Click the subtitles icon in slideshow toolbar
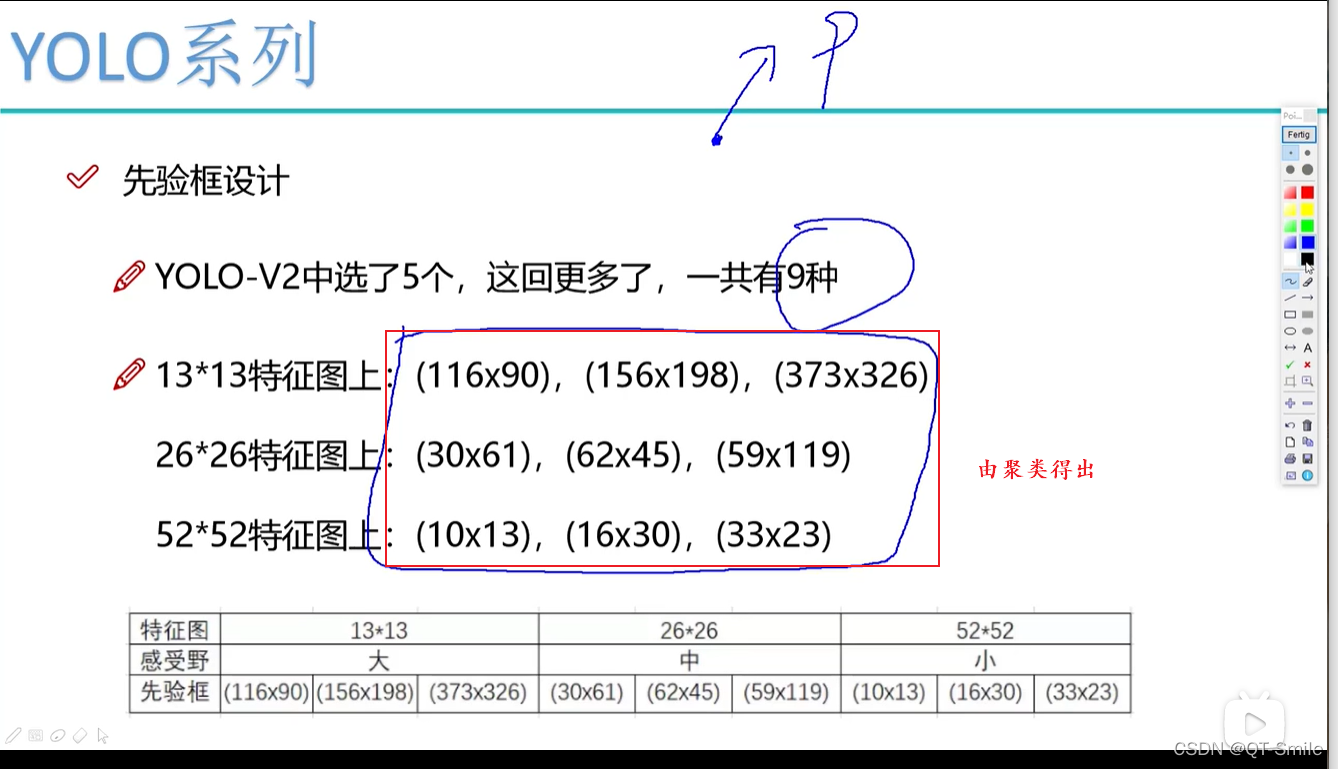Image resolution: width=1338 pixels, height=769 pixels. click(x=36, y=736)
